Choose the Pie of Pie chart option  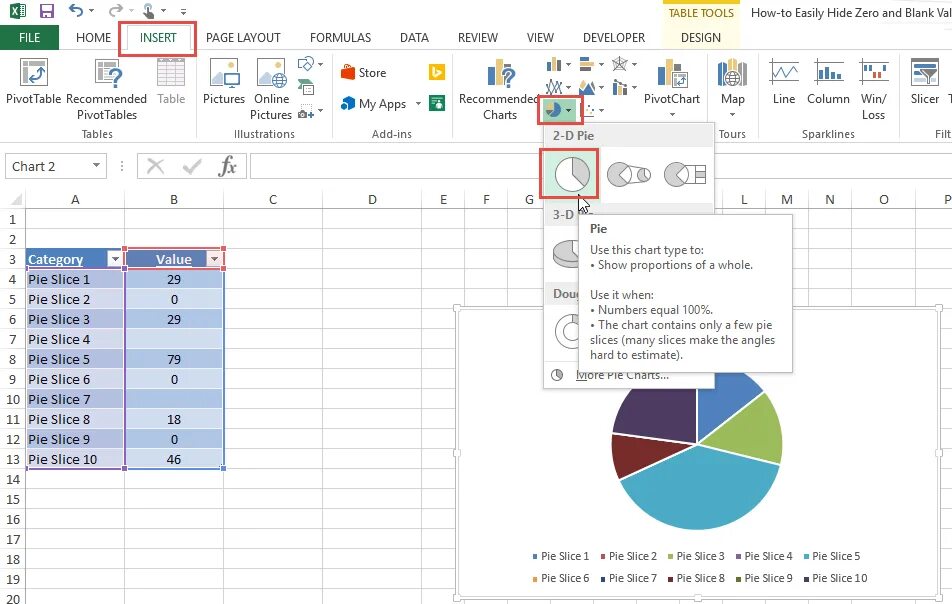pyautogui.click(x=628, y=174)
